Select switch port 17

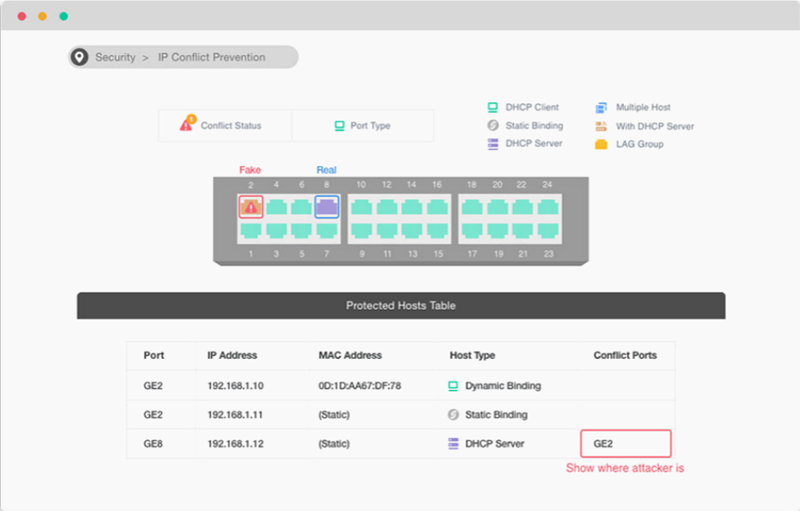(x=472, y=231)
